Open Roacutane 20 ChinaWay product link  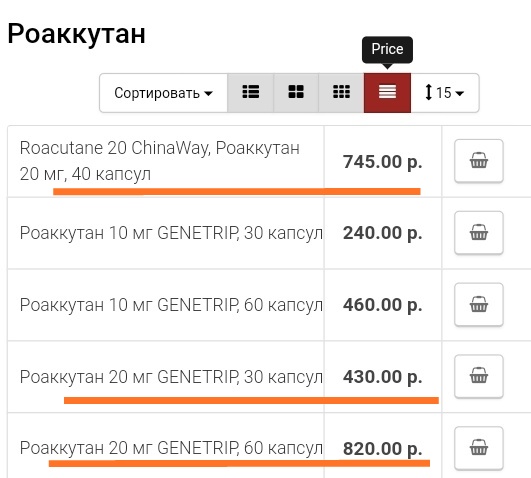(160, 161)
